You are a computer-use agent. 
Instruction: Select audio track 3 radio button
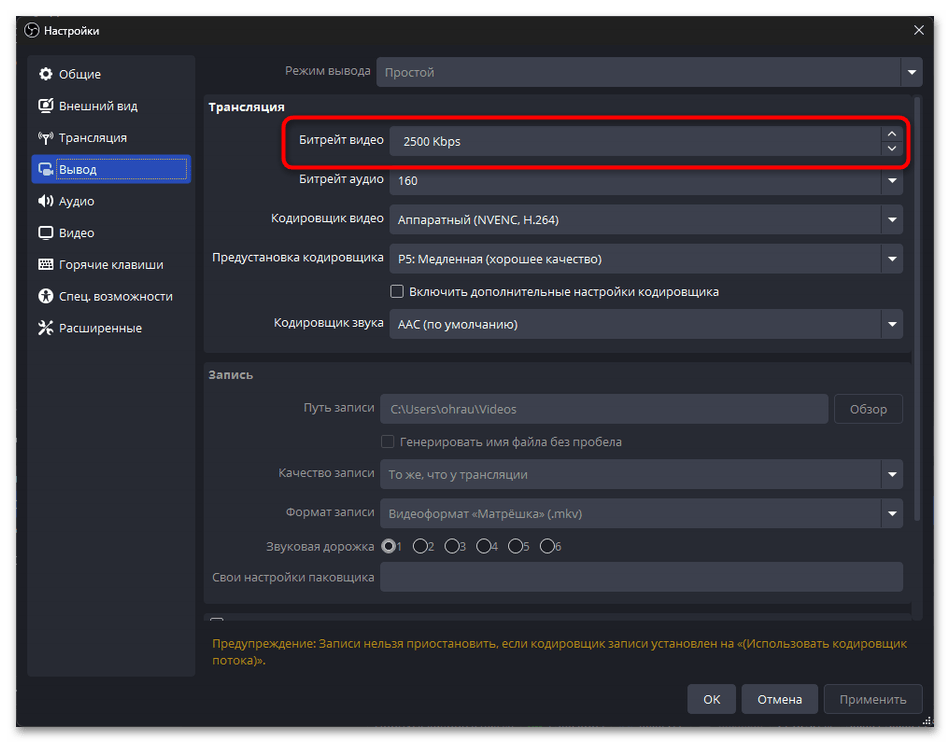coord(452,546)
